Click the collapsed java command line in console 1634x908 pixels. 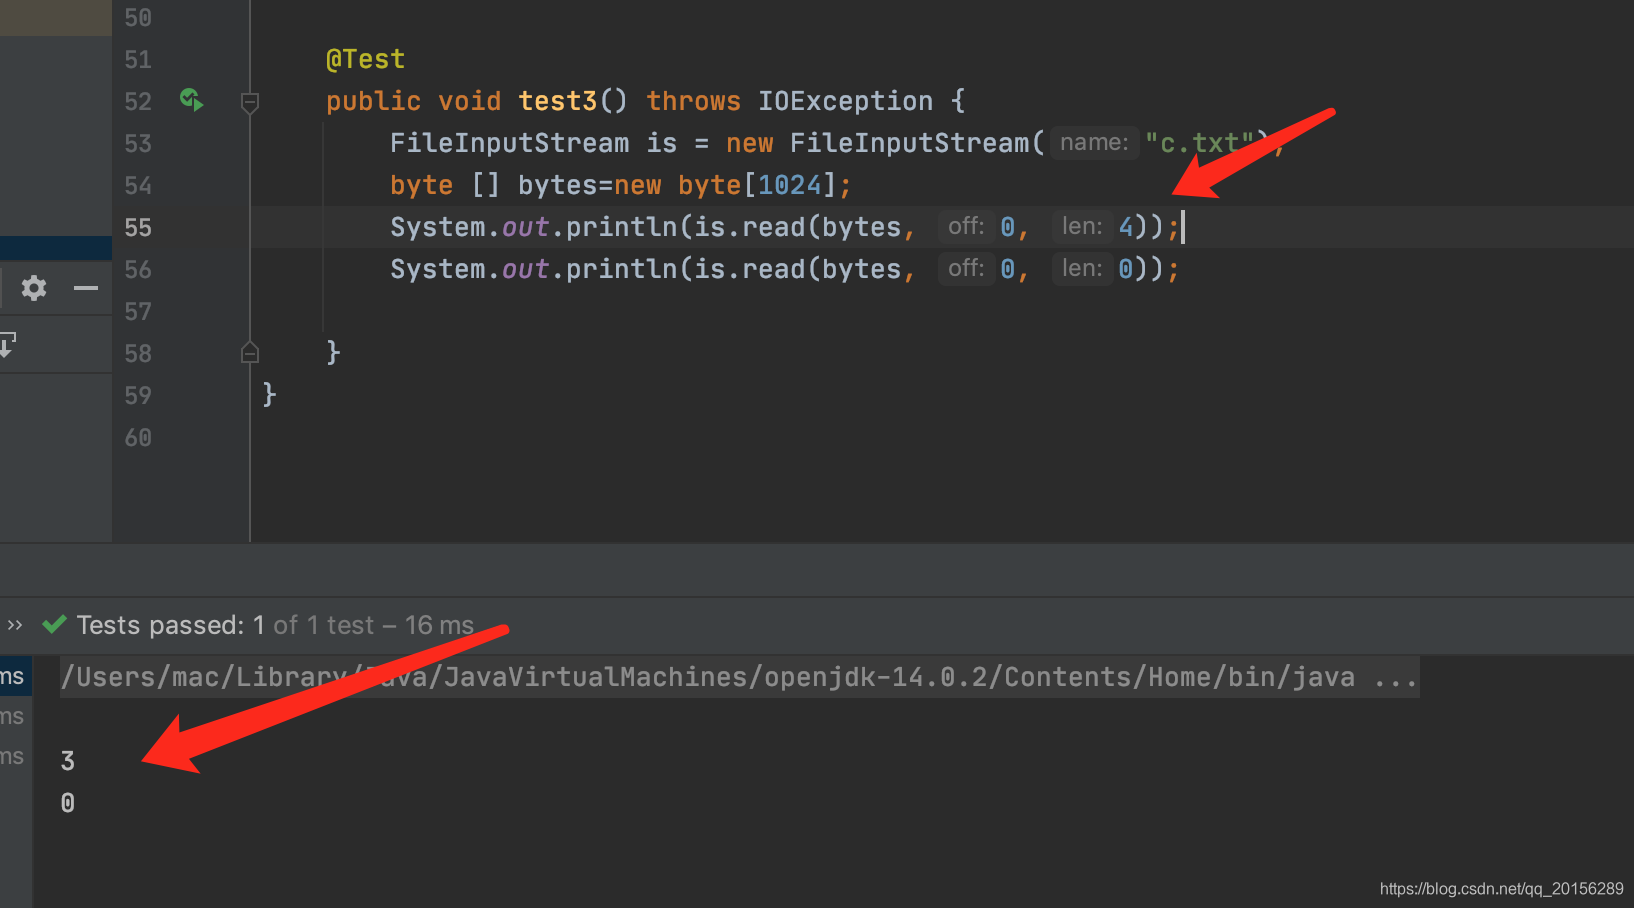point(739,677)
